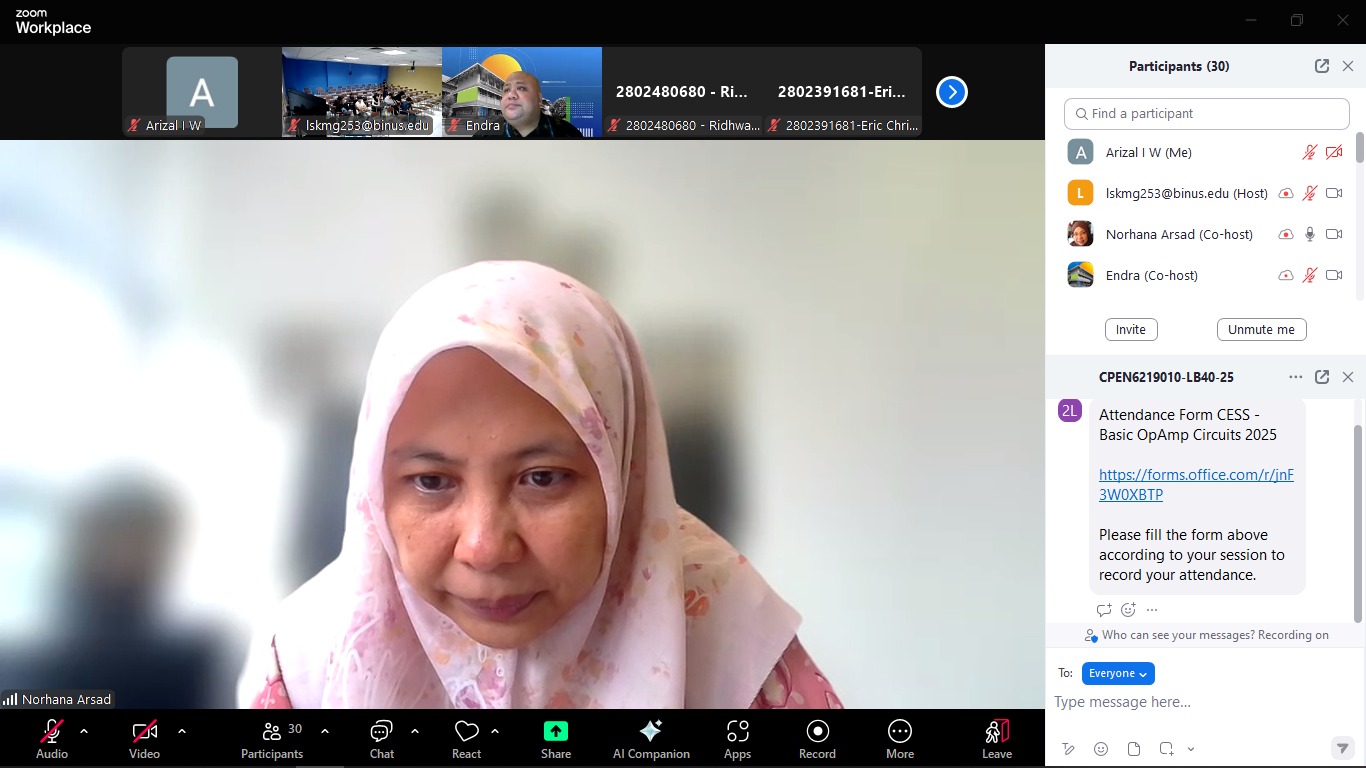
Task: Open more actions for attendance message
Action: point(1152,610)
